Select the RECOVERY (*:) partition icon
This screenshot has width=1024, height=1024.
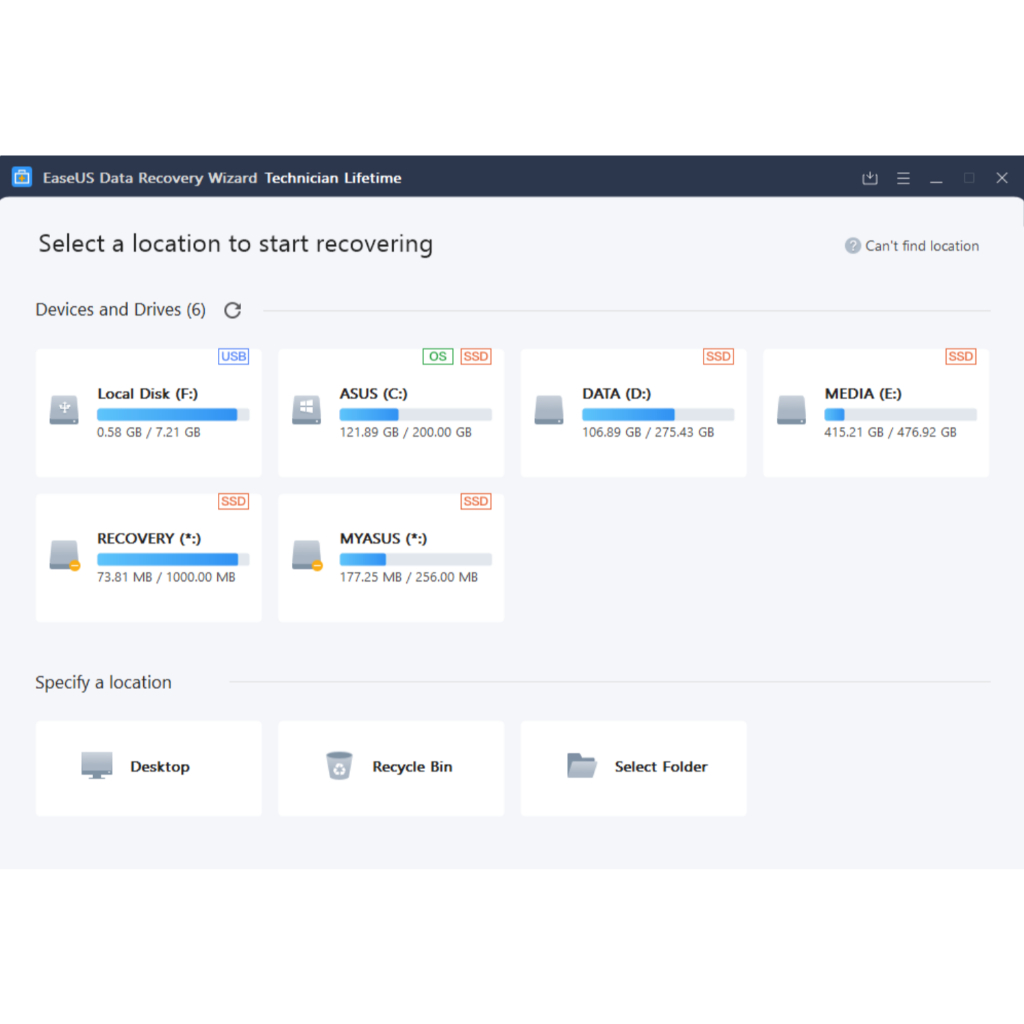tap(65, 555)
